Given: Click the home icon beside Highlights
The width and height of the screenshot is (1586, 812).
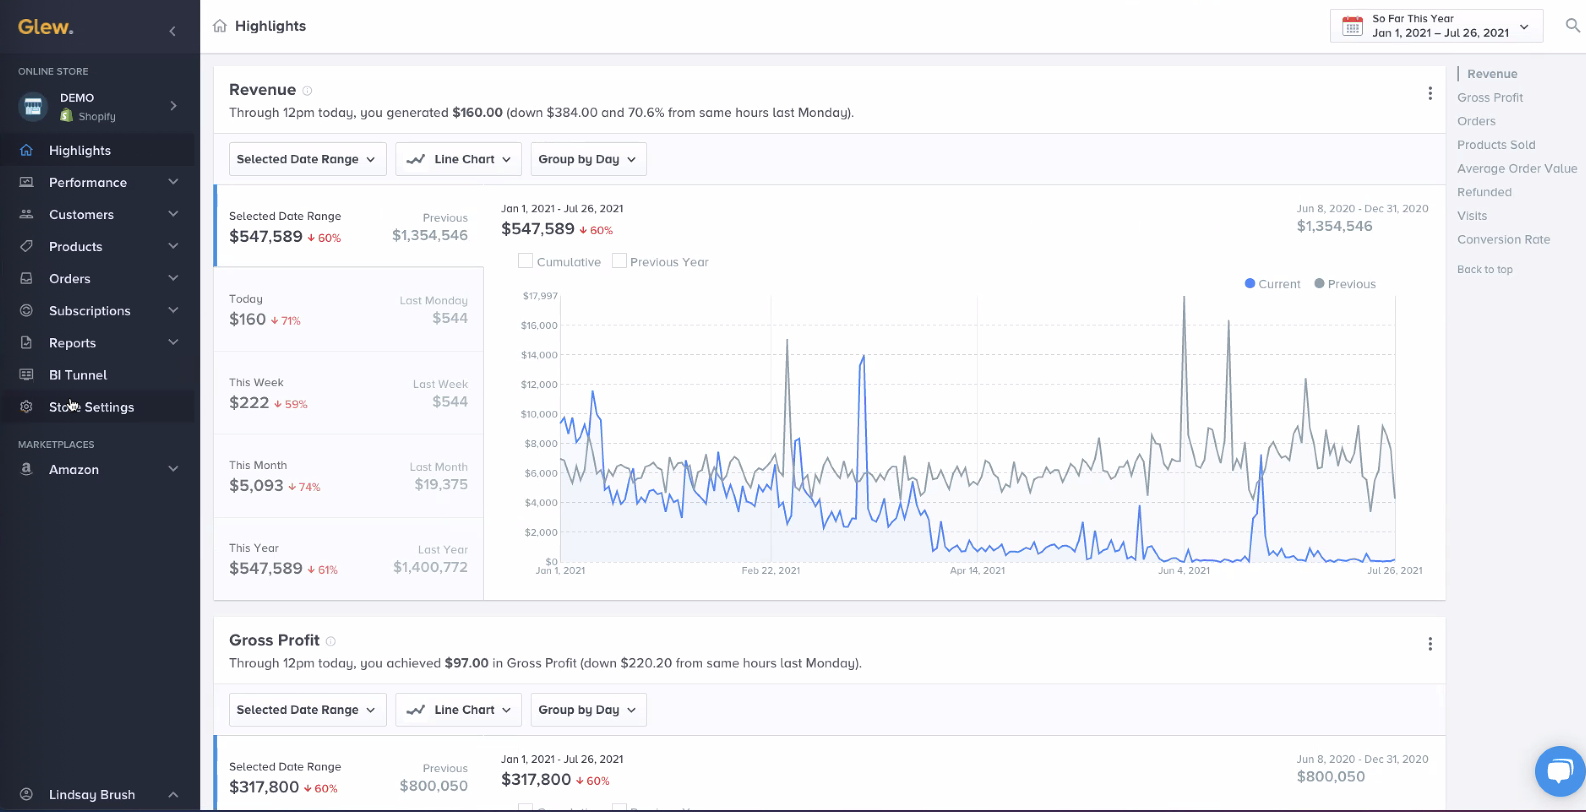Looking at the screenshot, I should click(220, 26).
